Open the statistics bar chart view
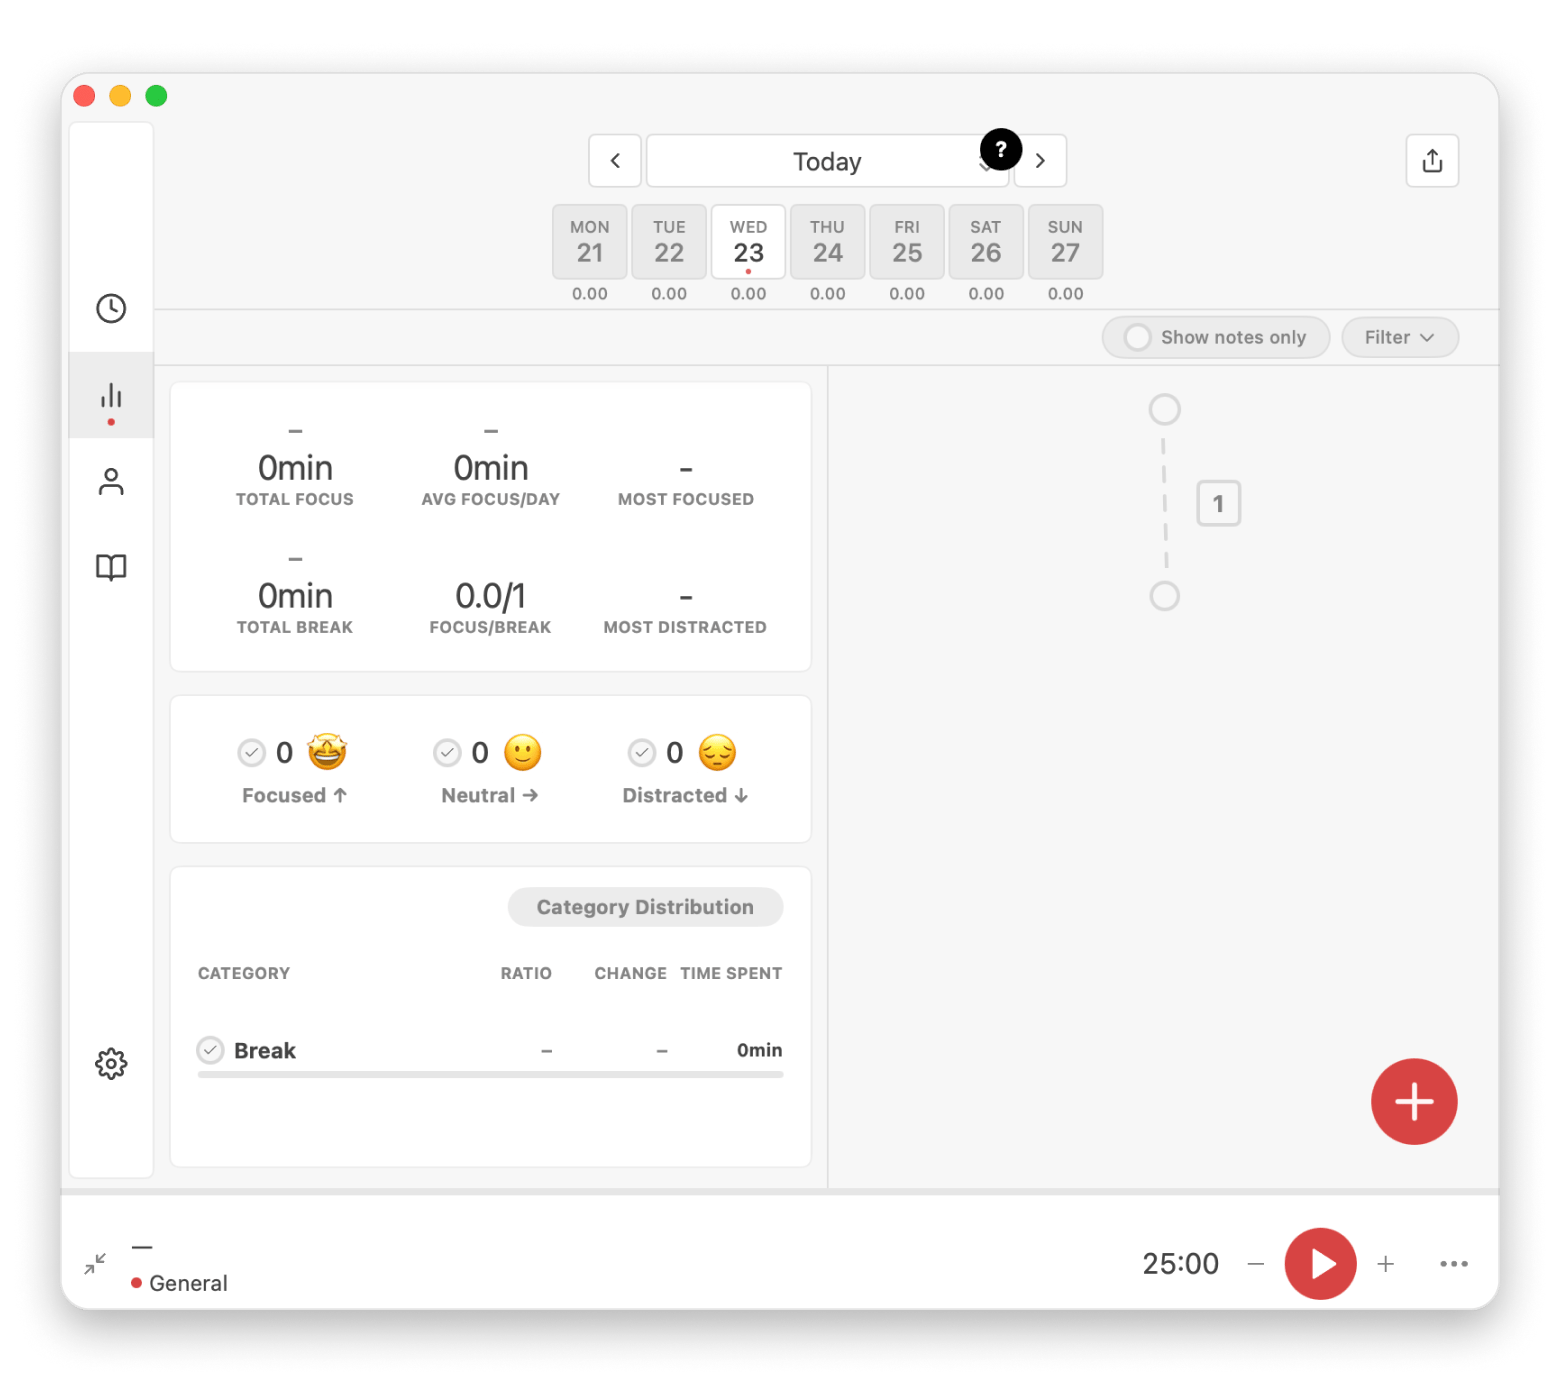This screenshot has height=1390, width=1560. point(111,396)
